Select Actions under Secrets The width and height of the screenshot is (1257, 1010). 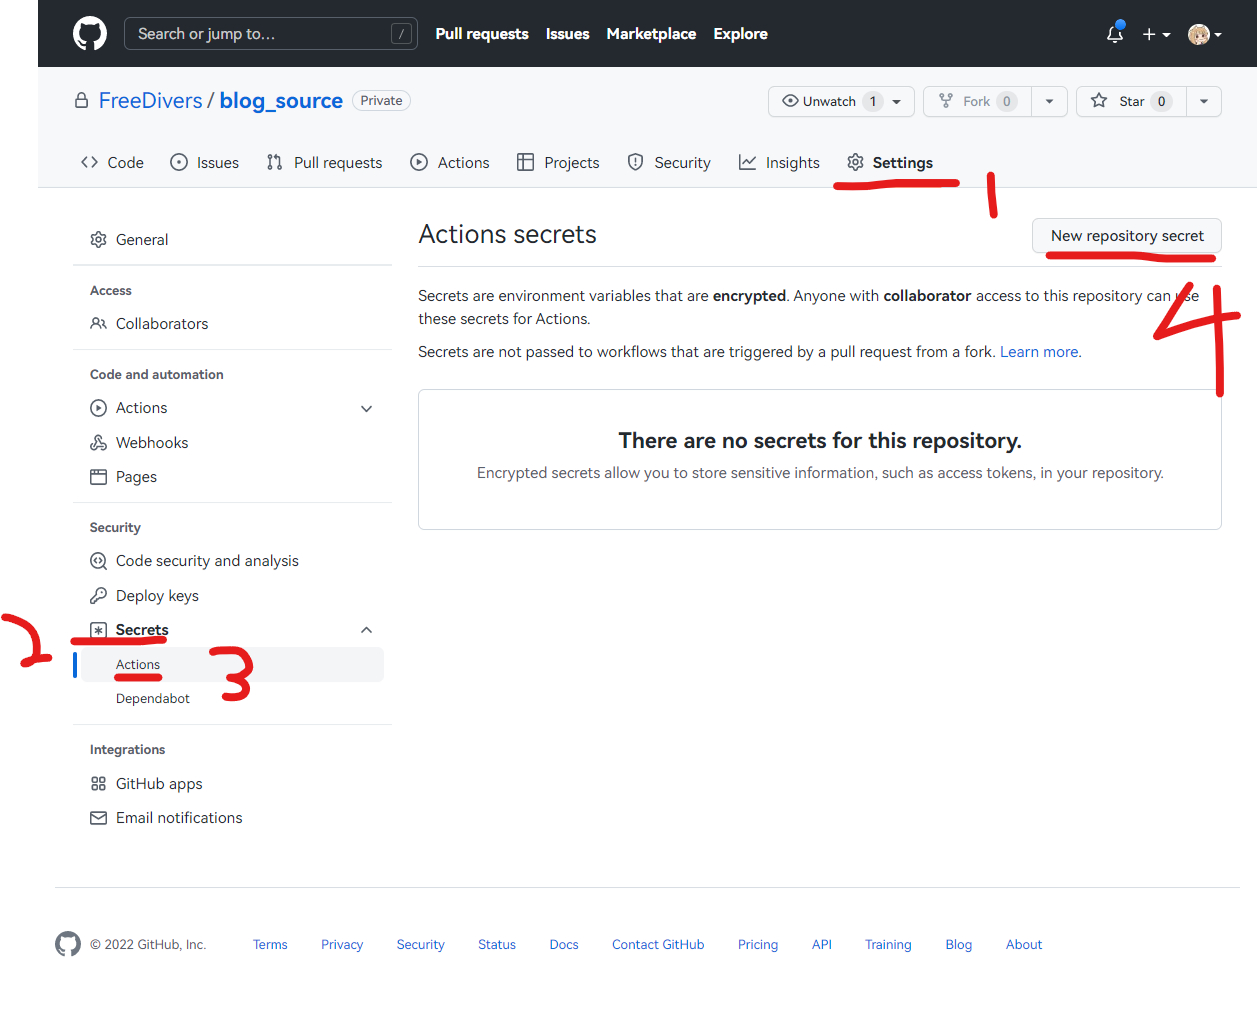(232, 665)
